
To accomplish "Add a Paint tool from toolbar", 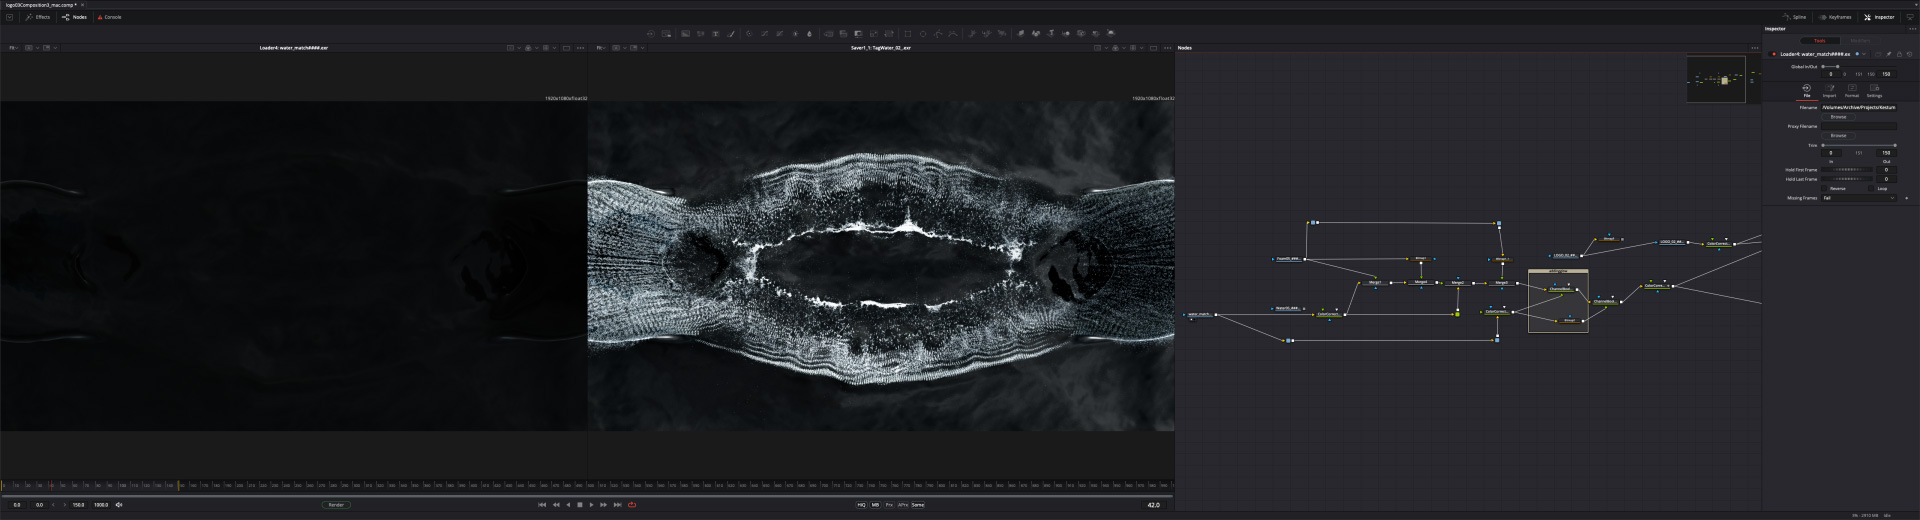I will click(x=730, y=33).
